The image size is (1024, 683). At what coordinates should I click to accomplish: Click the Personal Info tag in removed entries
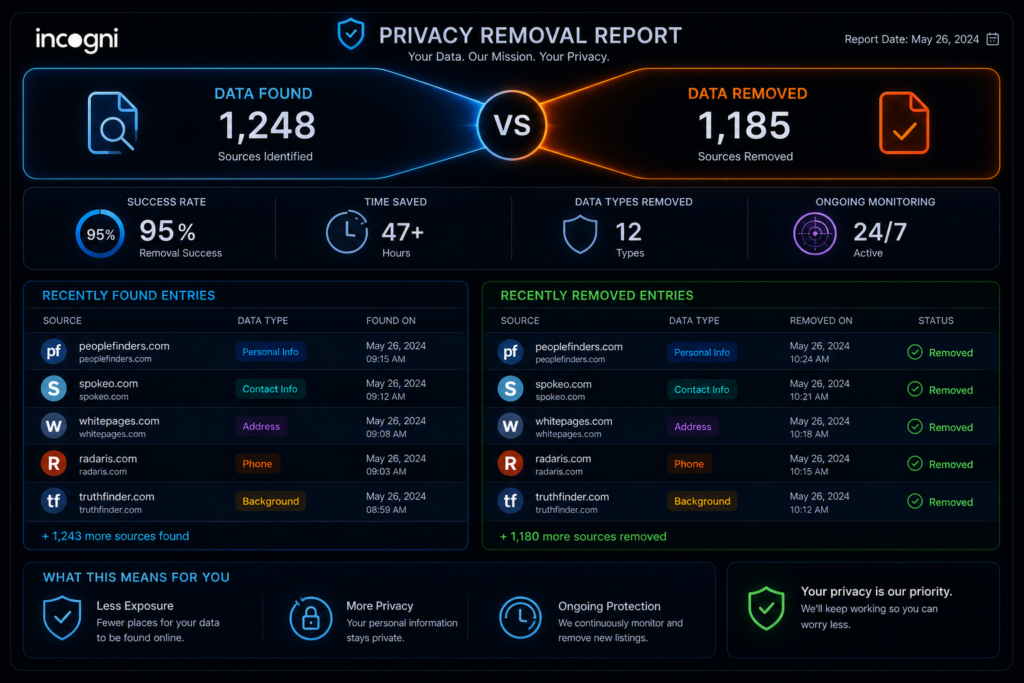[x=702, y=352]
